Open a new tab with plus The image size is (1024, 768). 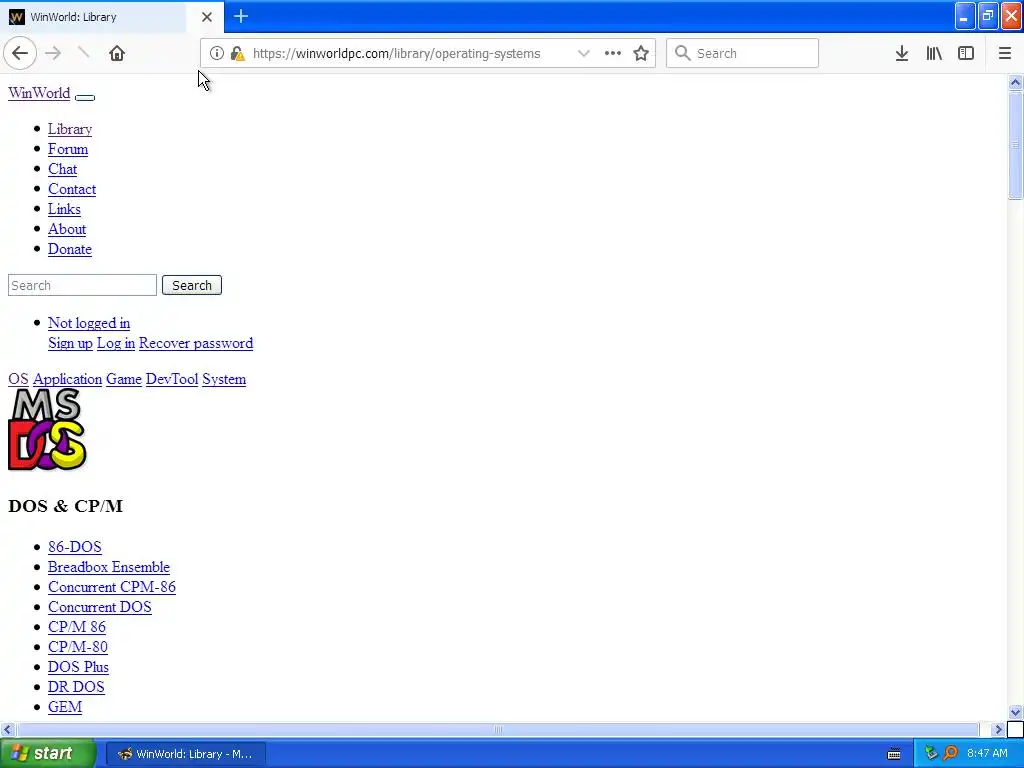241,16
